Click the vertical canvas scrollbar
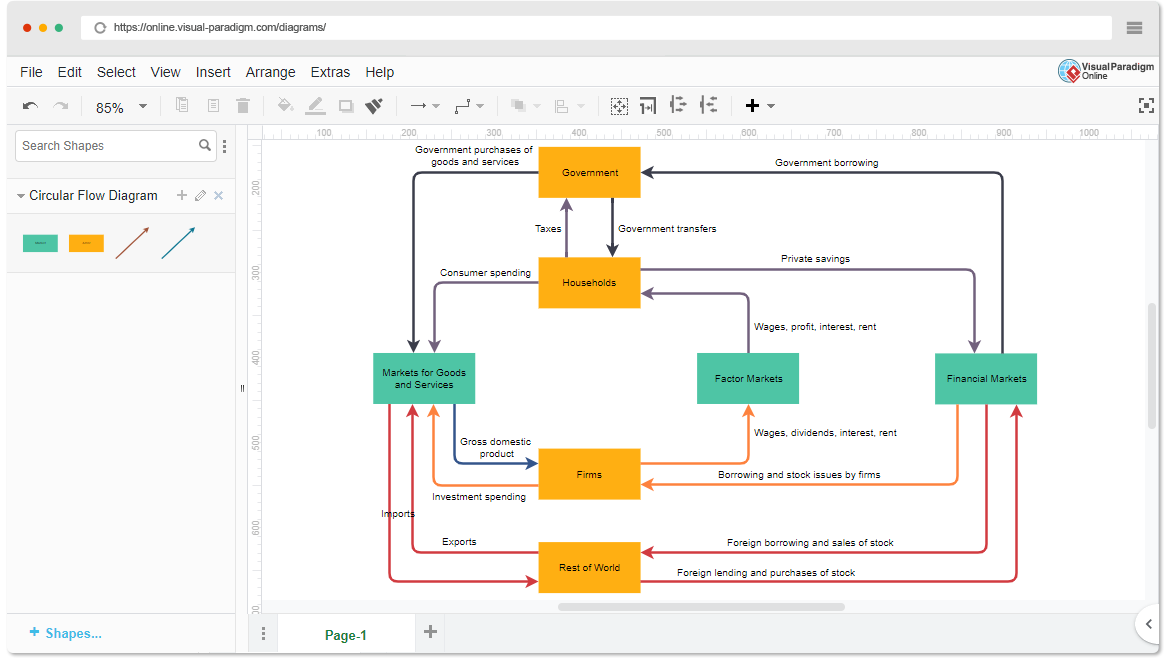Screen dimensions: 1170x665 (x=1152, y=366)
